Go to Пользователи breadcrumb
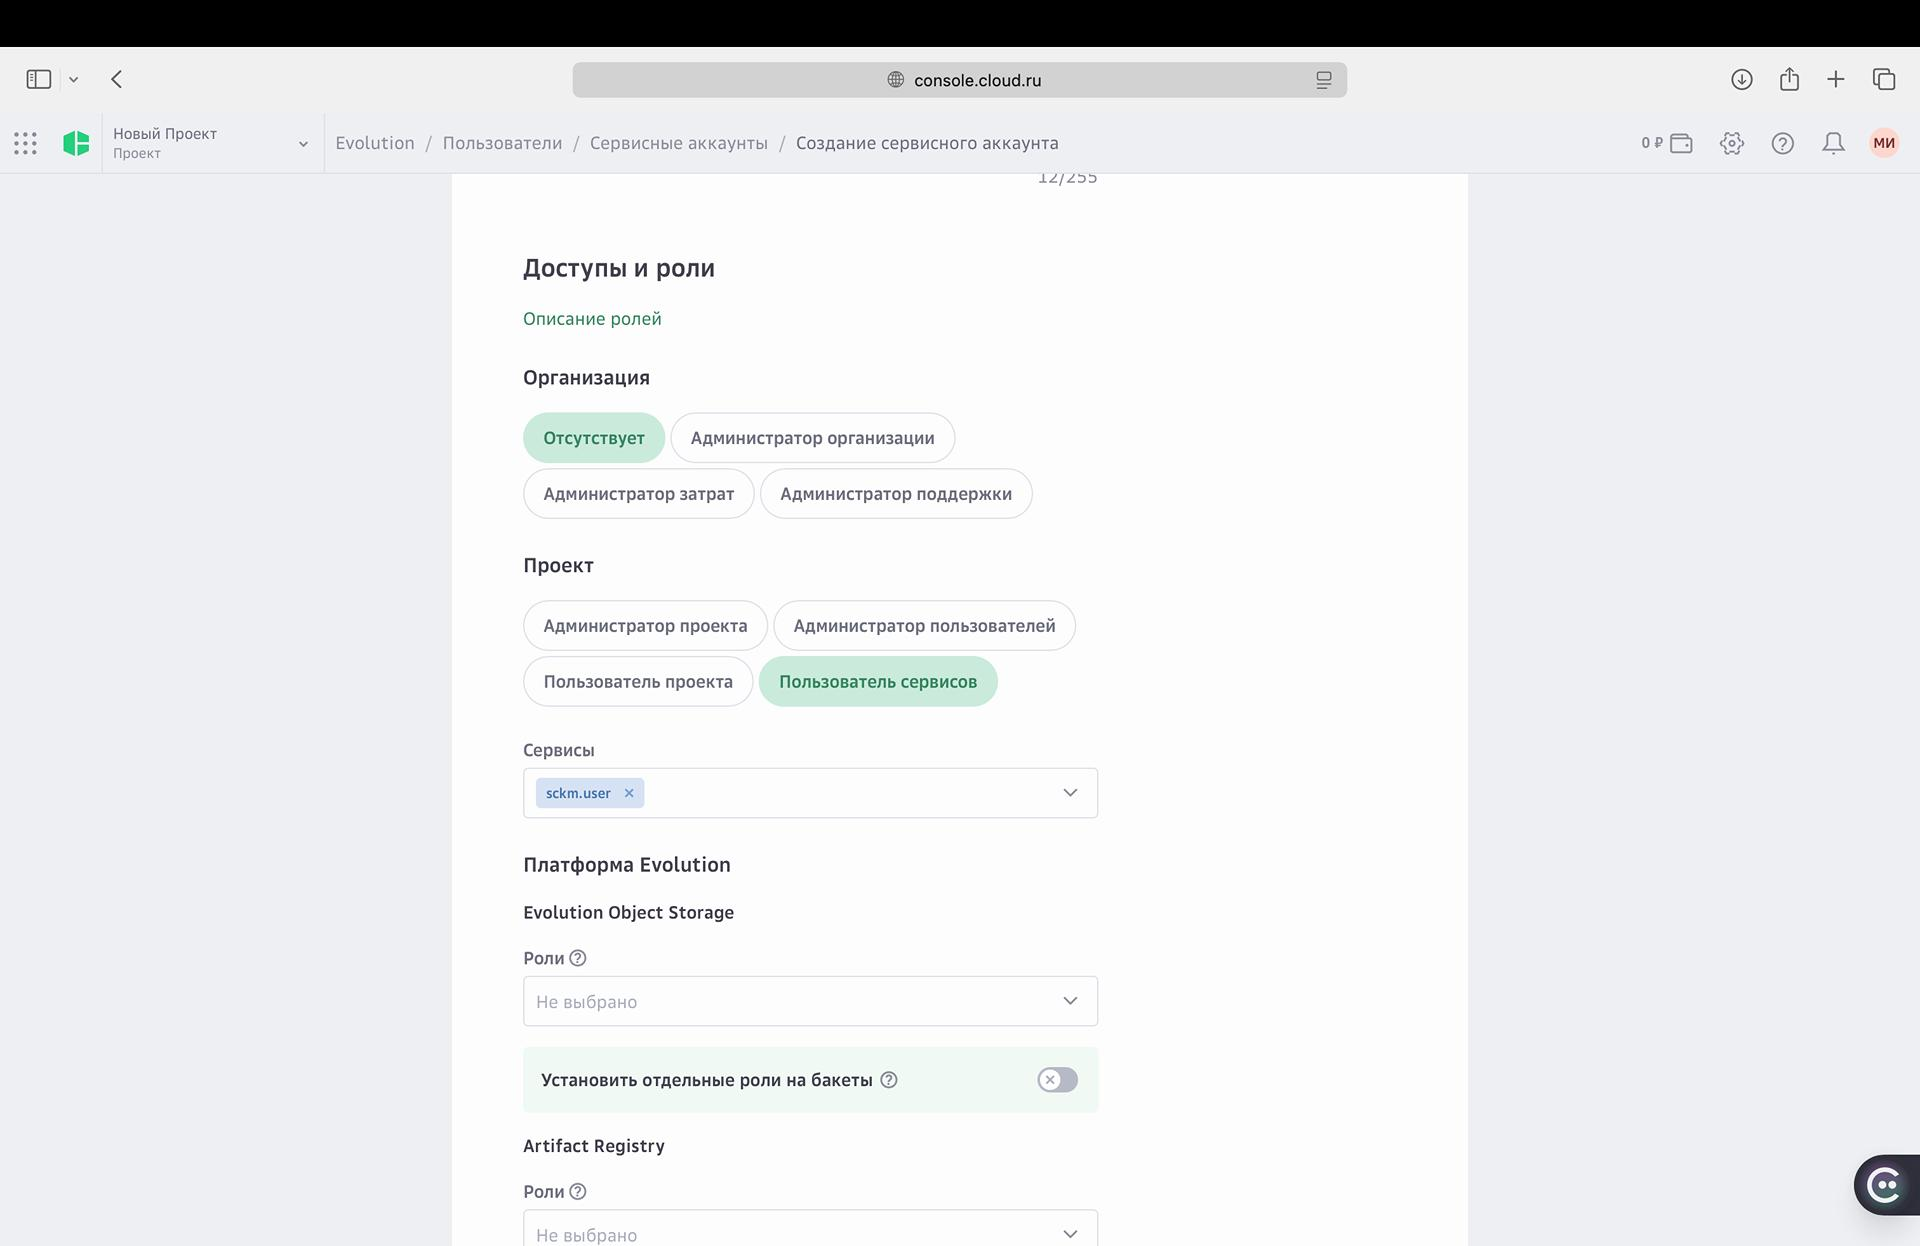 coord(502,143)
